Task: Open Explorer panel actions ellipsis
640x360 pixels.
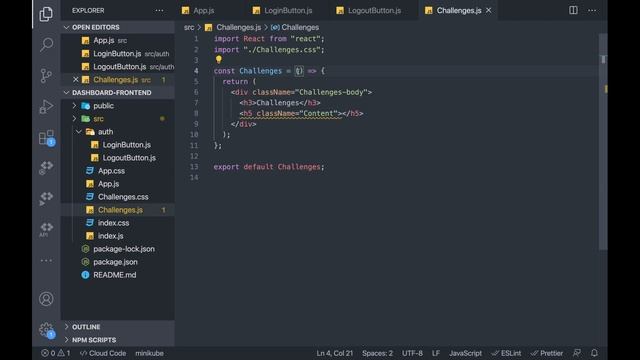Action: tap(159, 11)
